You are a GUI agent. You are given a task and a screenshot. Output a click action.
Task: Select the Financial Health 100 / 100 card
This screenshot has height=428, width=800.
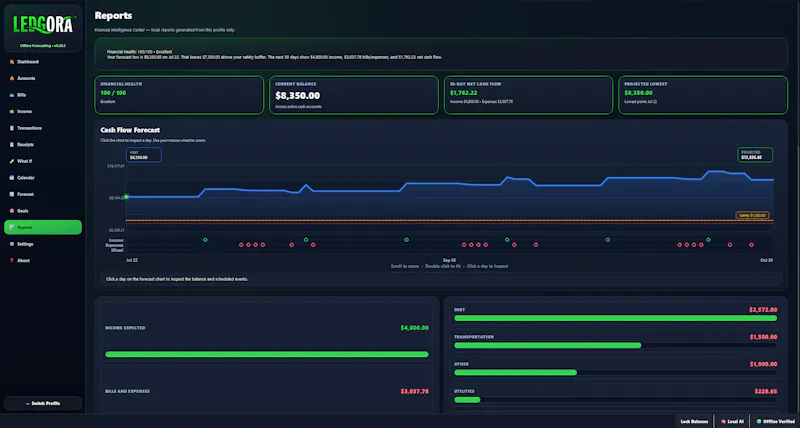point(179,95)
